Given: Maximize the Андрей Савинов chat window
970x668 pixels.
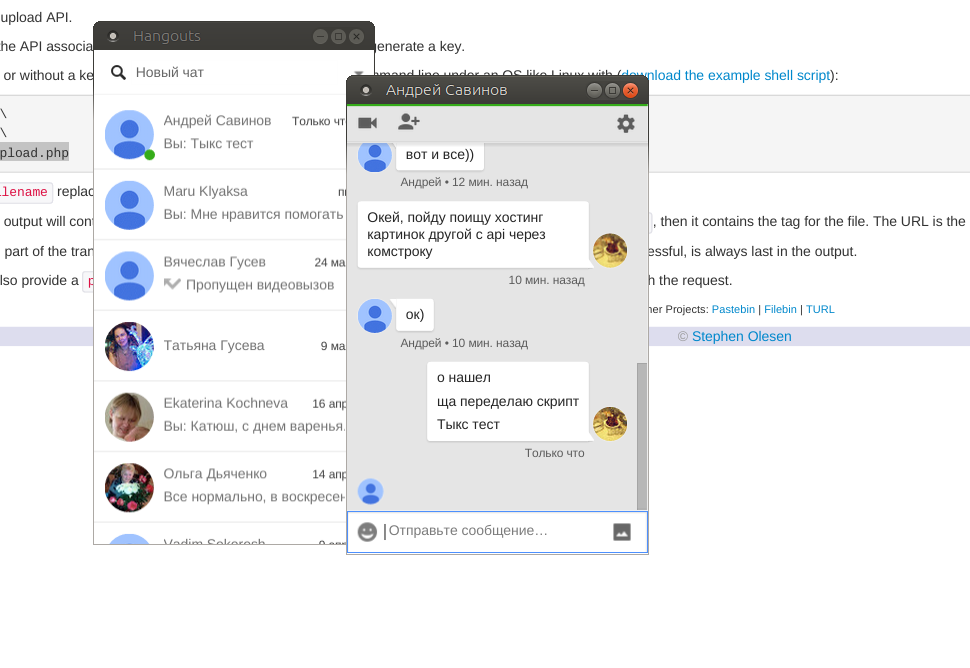Looking at the screenshot, I should pyautogui.click(x=612, y=90).
